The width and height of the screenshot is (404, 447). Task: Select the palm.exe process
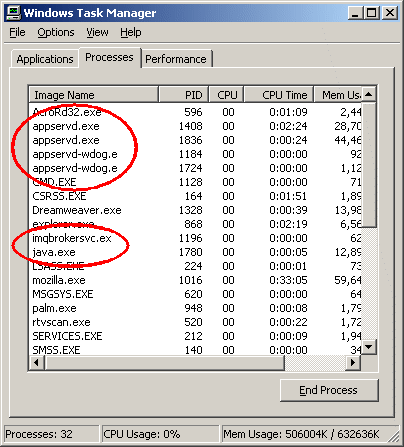pos(195,308)
